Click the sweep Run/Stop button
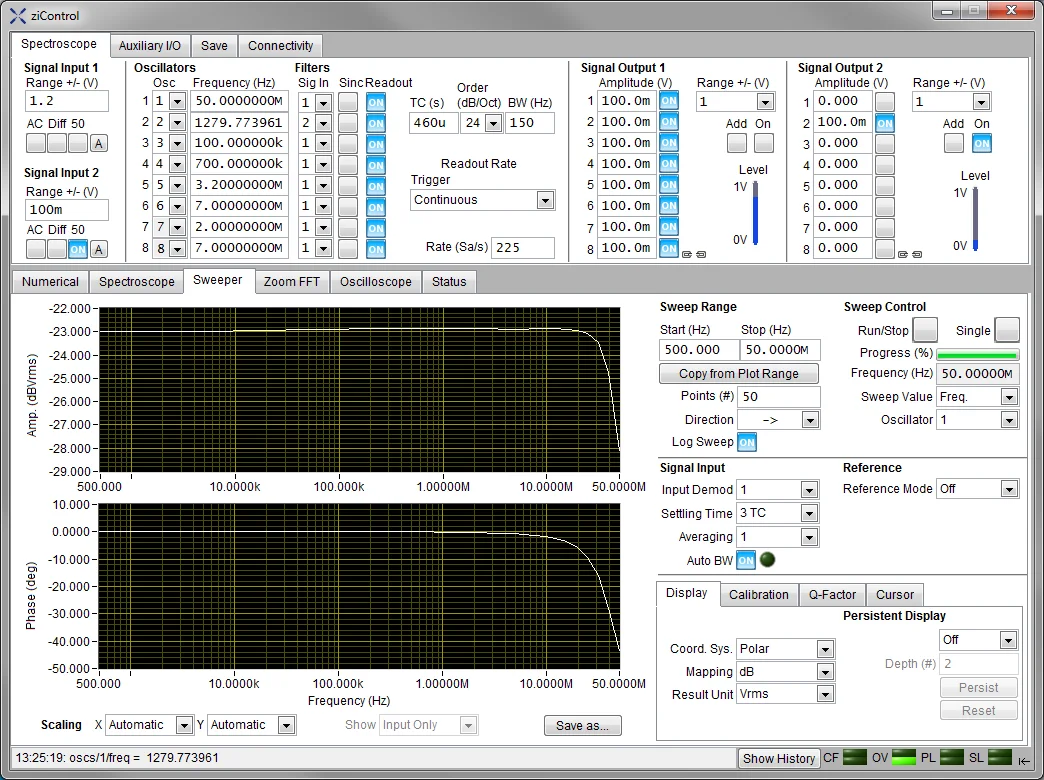The image size is (1044, 780). tap(925, 330)
